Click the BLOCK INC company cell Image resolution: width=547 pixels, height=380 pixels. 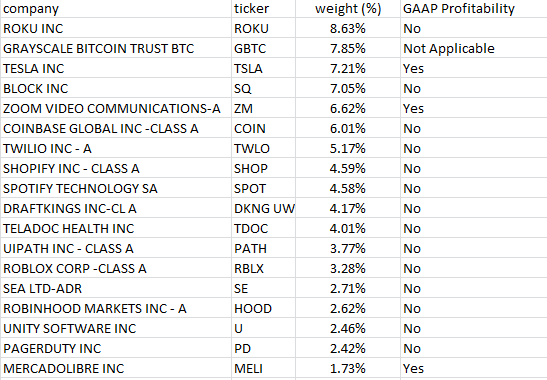tap(116, 88)
